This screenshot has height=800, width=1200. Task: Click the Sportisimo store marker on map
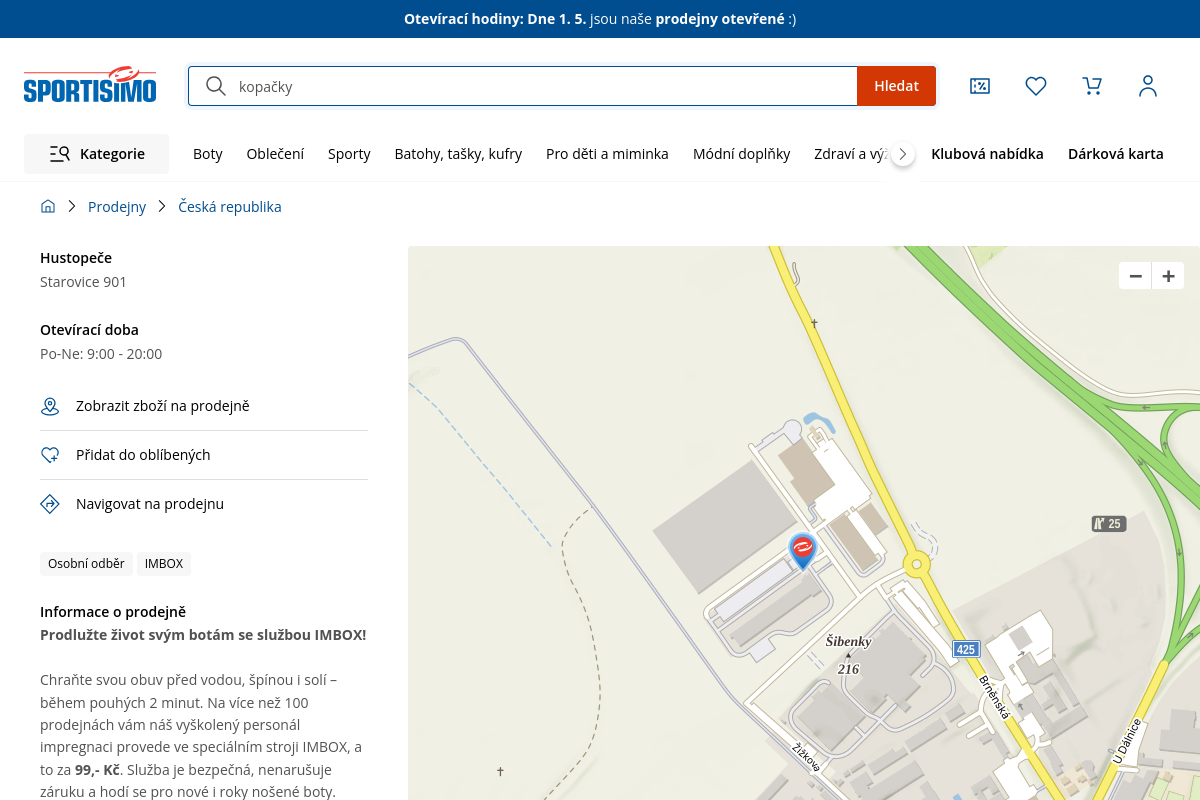[x=802, y=549]
